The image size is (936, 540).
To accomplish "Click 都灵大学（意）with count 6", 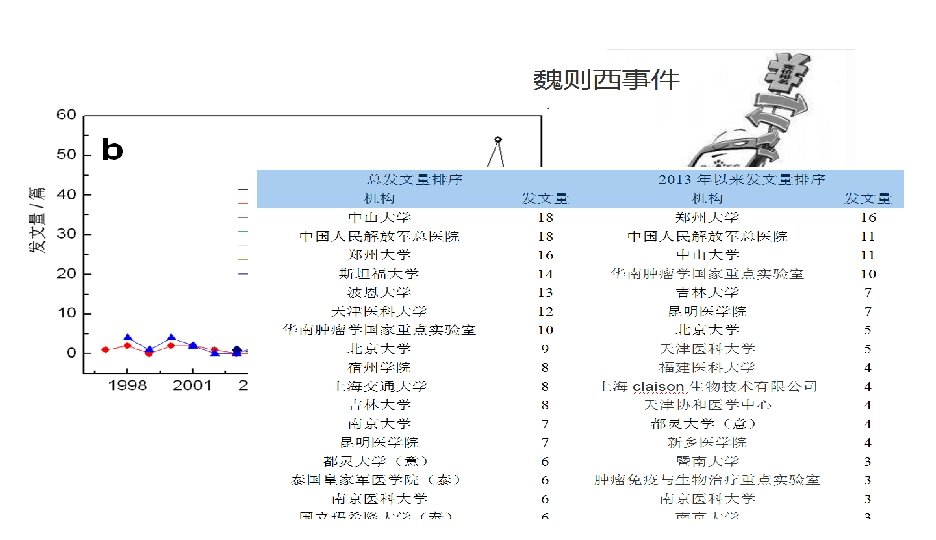I will [375, 461].
